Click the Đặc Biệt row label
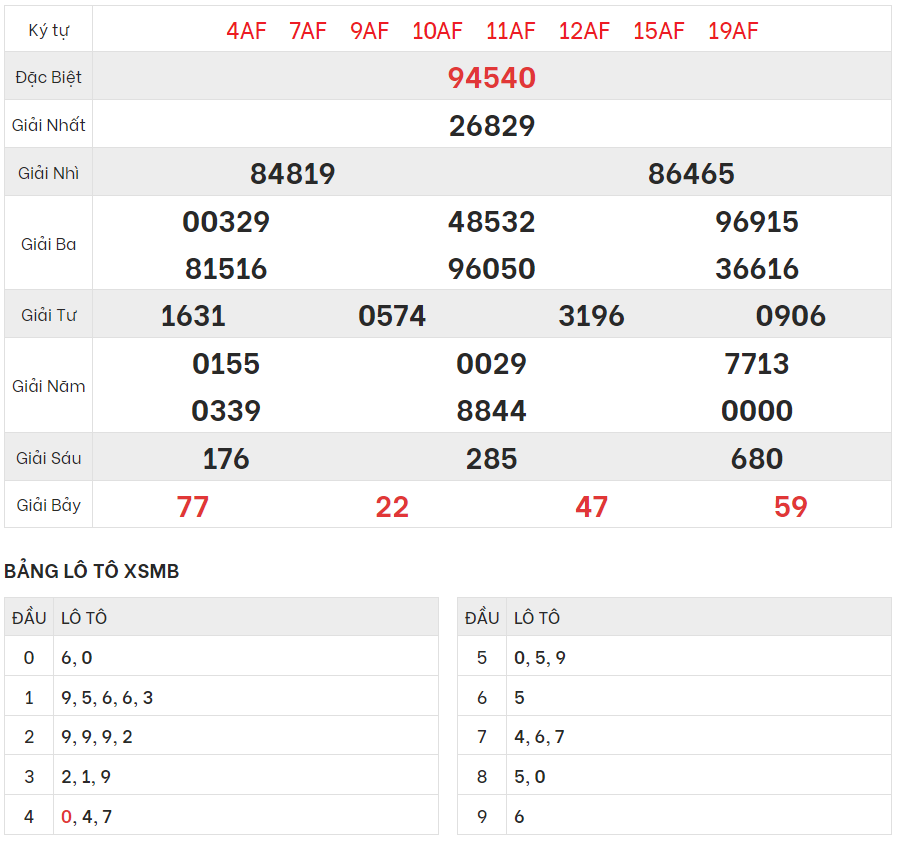898x841 pixels. tap(49, 78)
